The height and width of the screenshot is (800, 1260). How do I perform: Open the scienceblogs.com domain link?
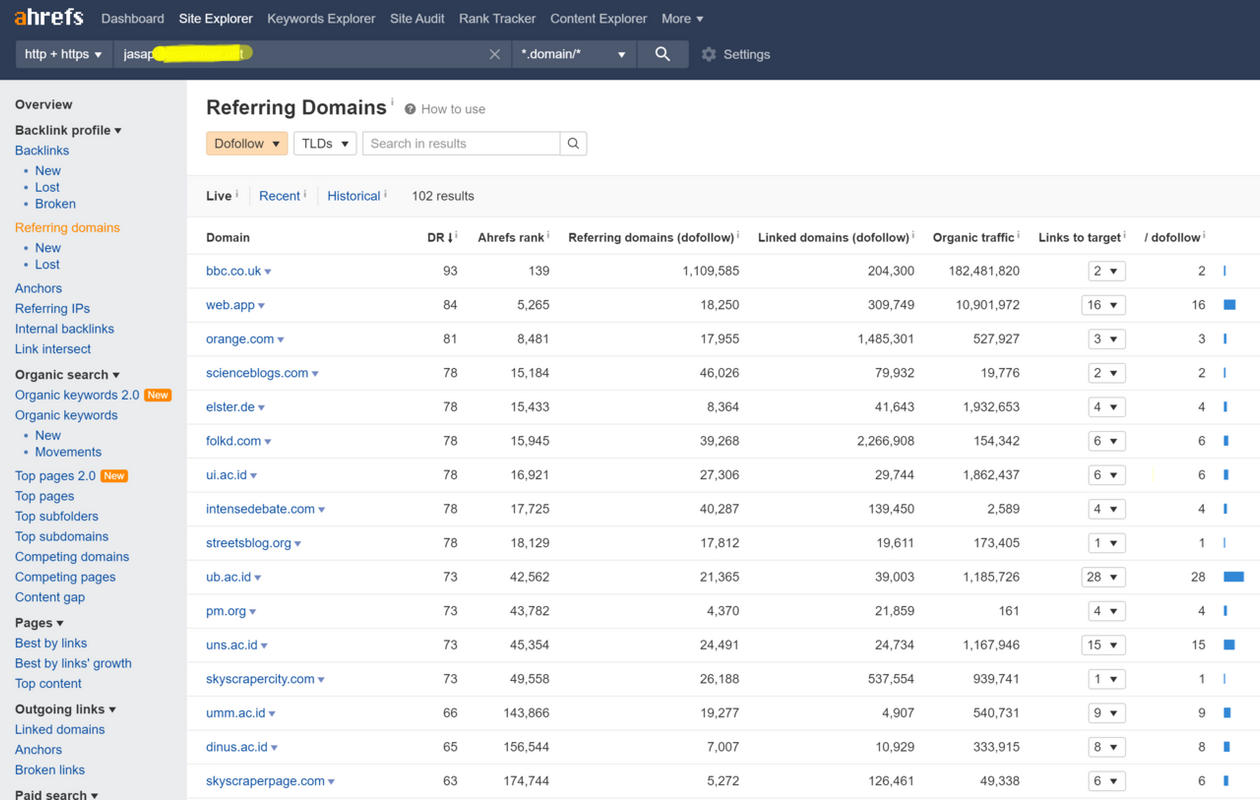(x=257, y=373)
